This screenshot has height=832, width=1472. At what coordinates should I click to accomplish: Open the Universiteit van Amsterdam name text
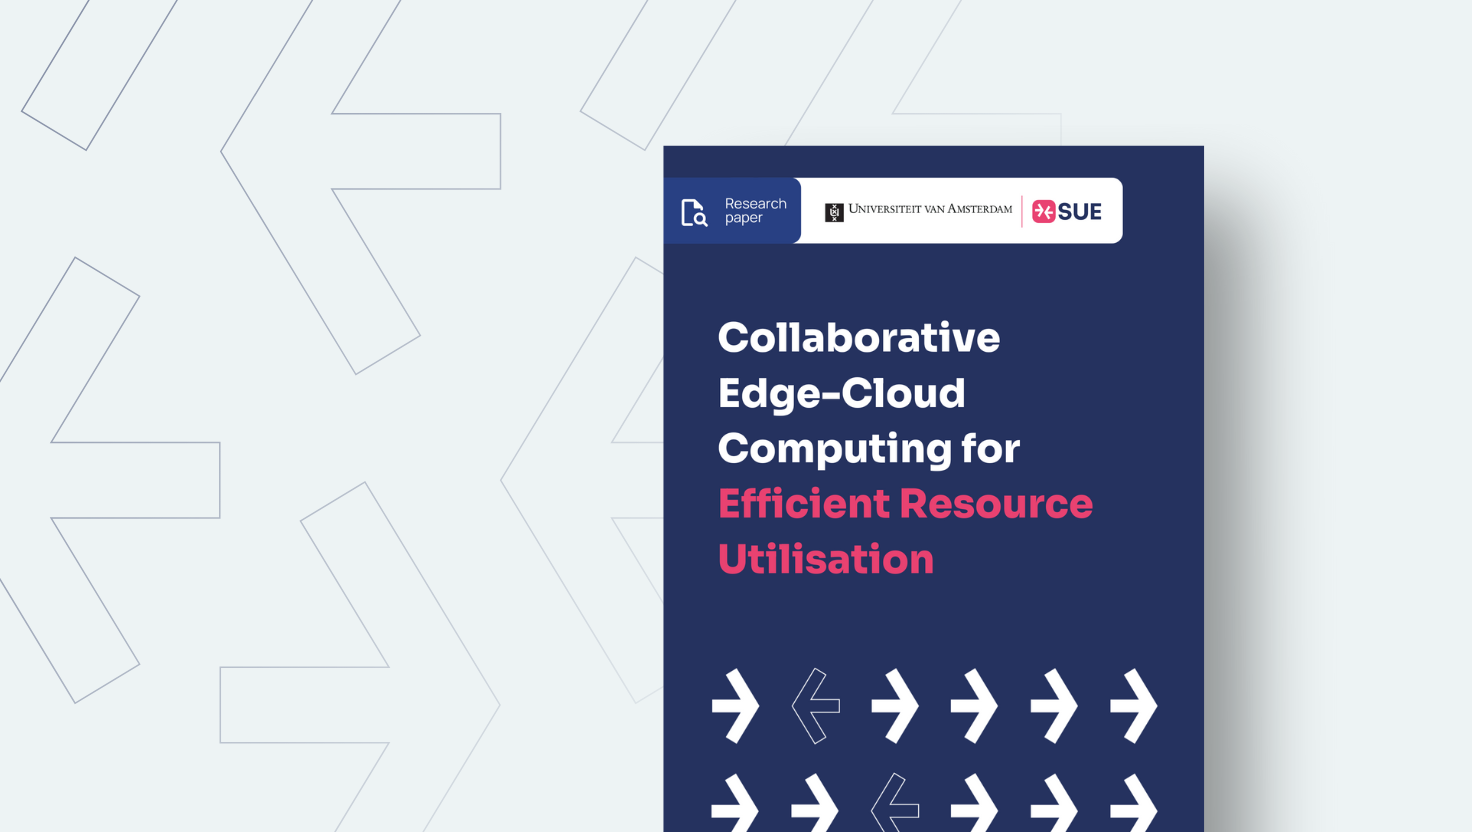point(930,209)
